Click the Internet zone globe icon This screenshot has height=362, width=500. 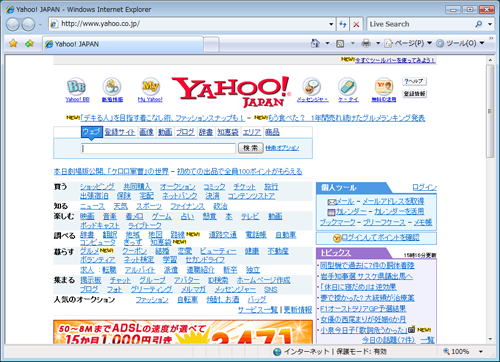[277, 352]
